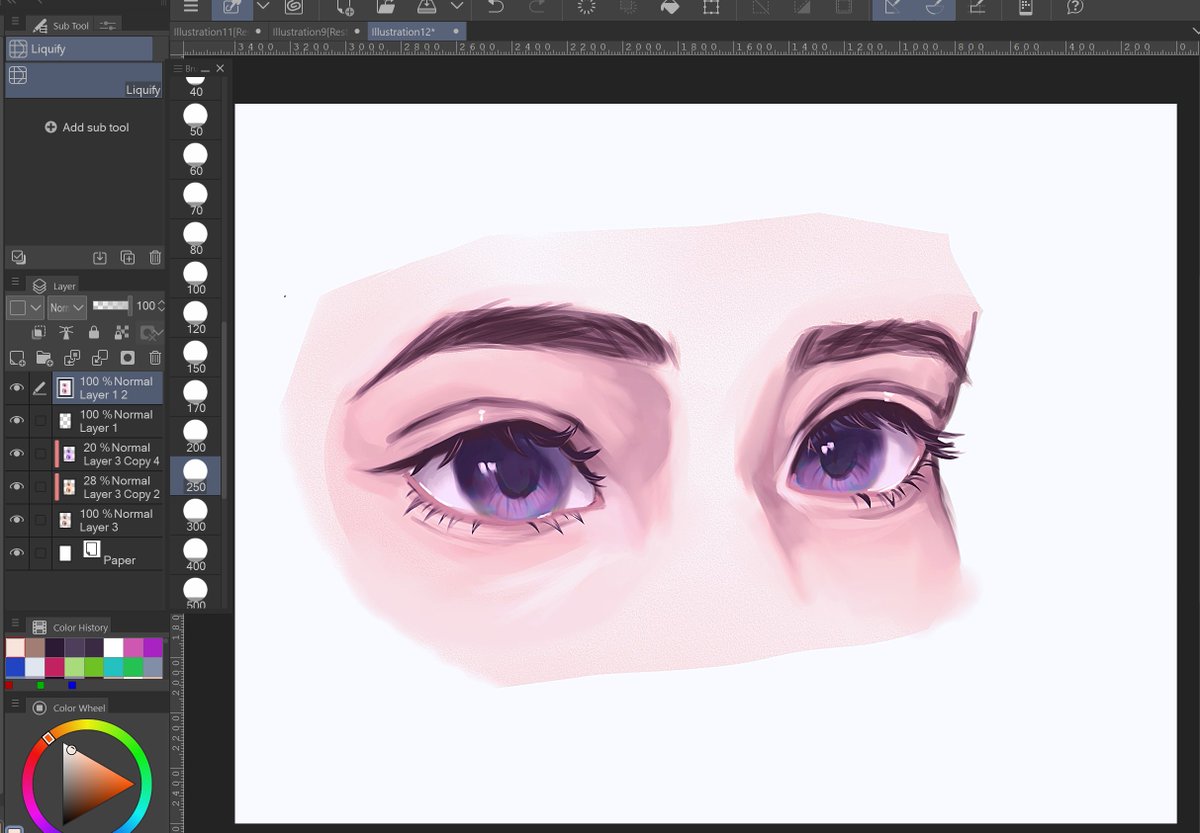Viewport: 1200px width, 833px height.
Task: Hide the Paper layer
Action: [16, 553]
